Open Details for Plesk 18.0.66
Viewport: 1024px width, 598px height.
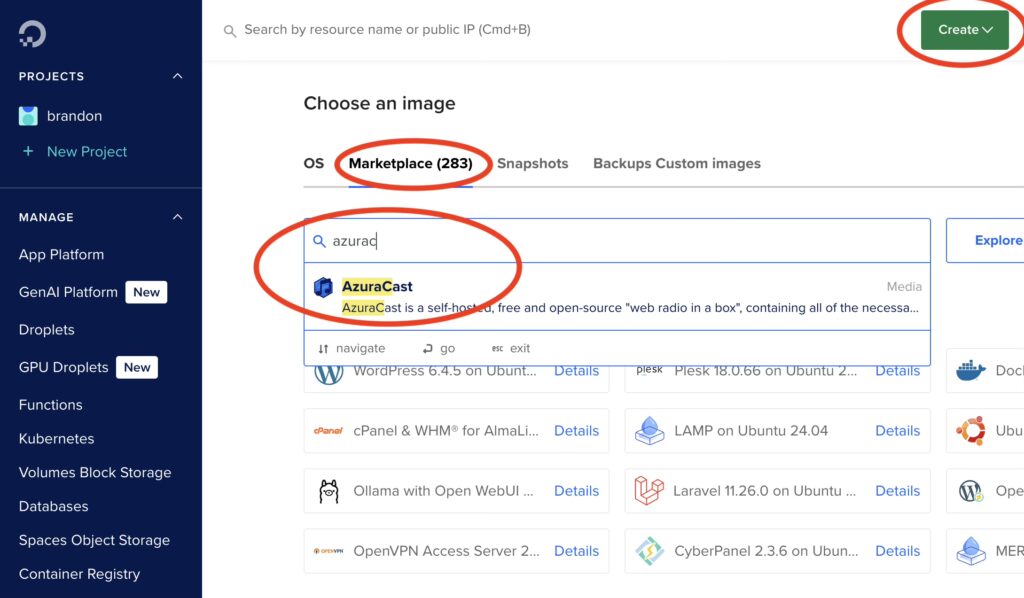897,371
